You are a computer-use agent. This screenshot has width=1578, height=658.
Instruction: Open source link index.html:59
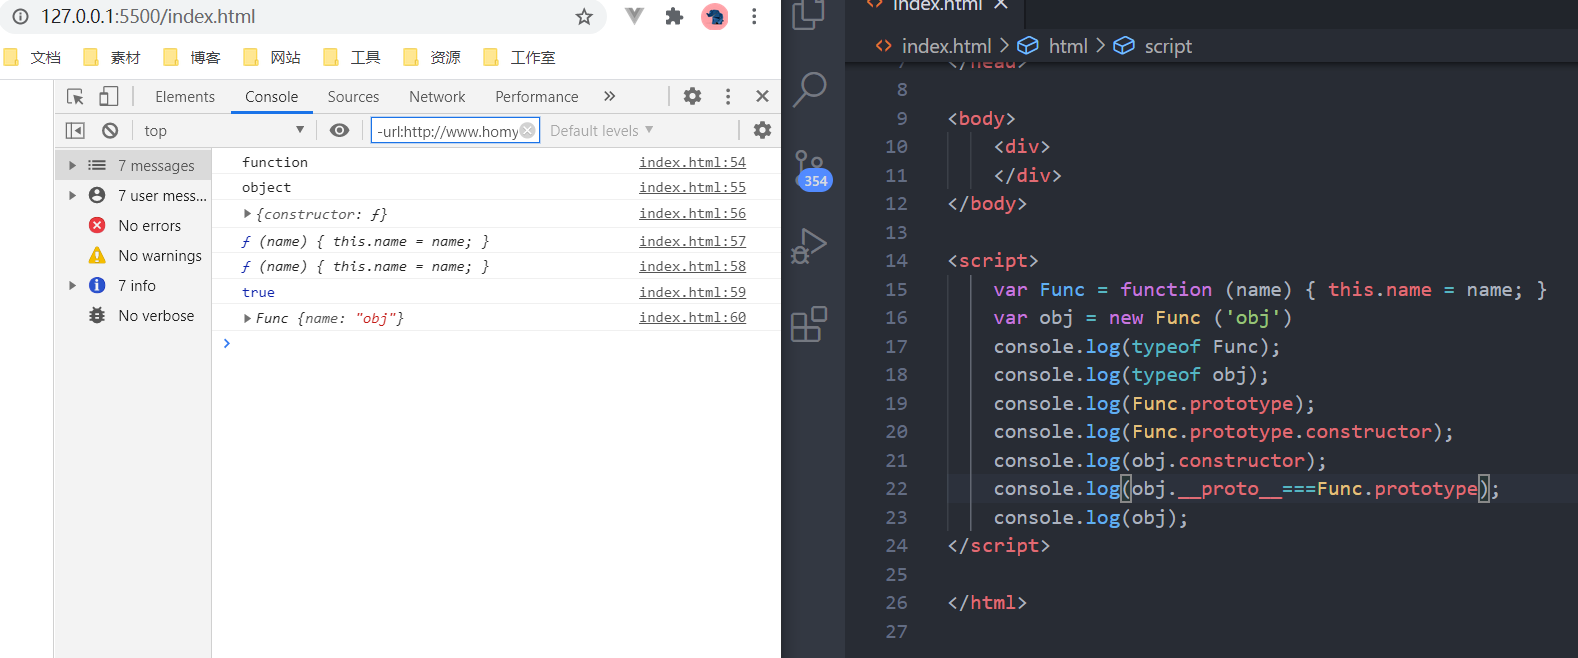[x=692, y=292]
